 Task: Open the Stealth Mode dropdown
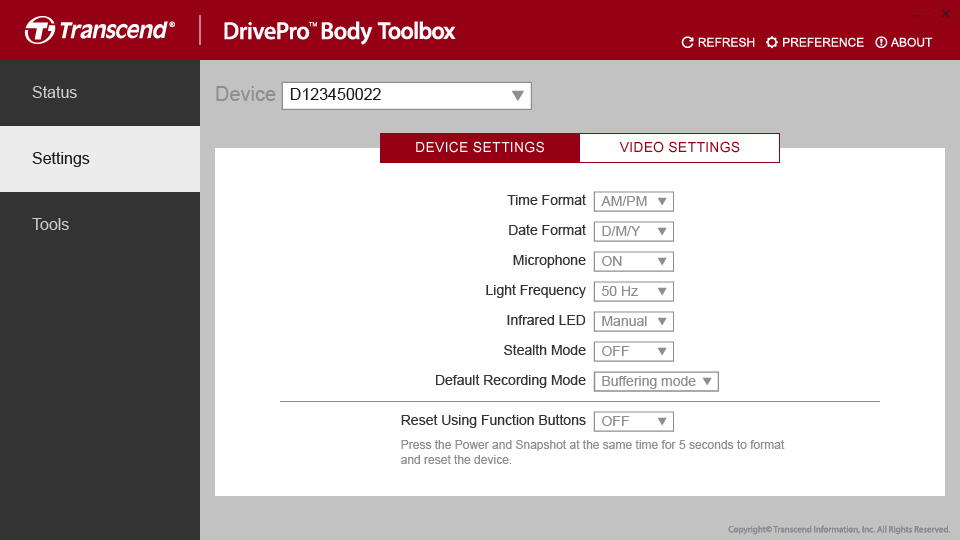point(634,351)
